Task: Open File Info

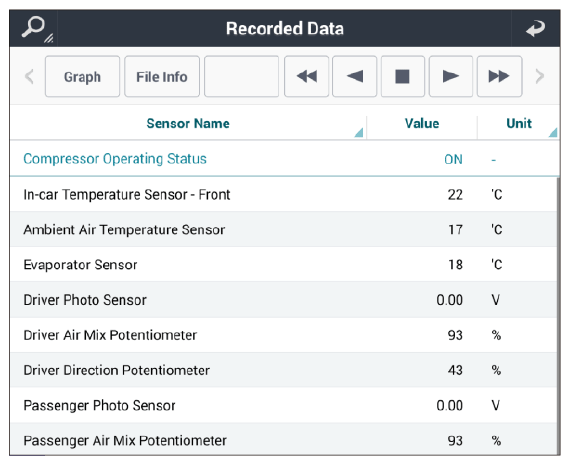Action: (x=162, y=76)
